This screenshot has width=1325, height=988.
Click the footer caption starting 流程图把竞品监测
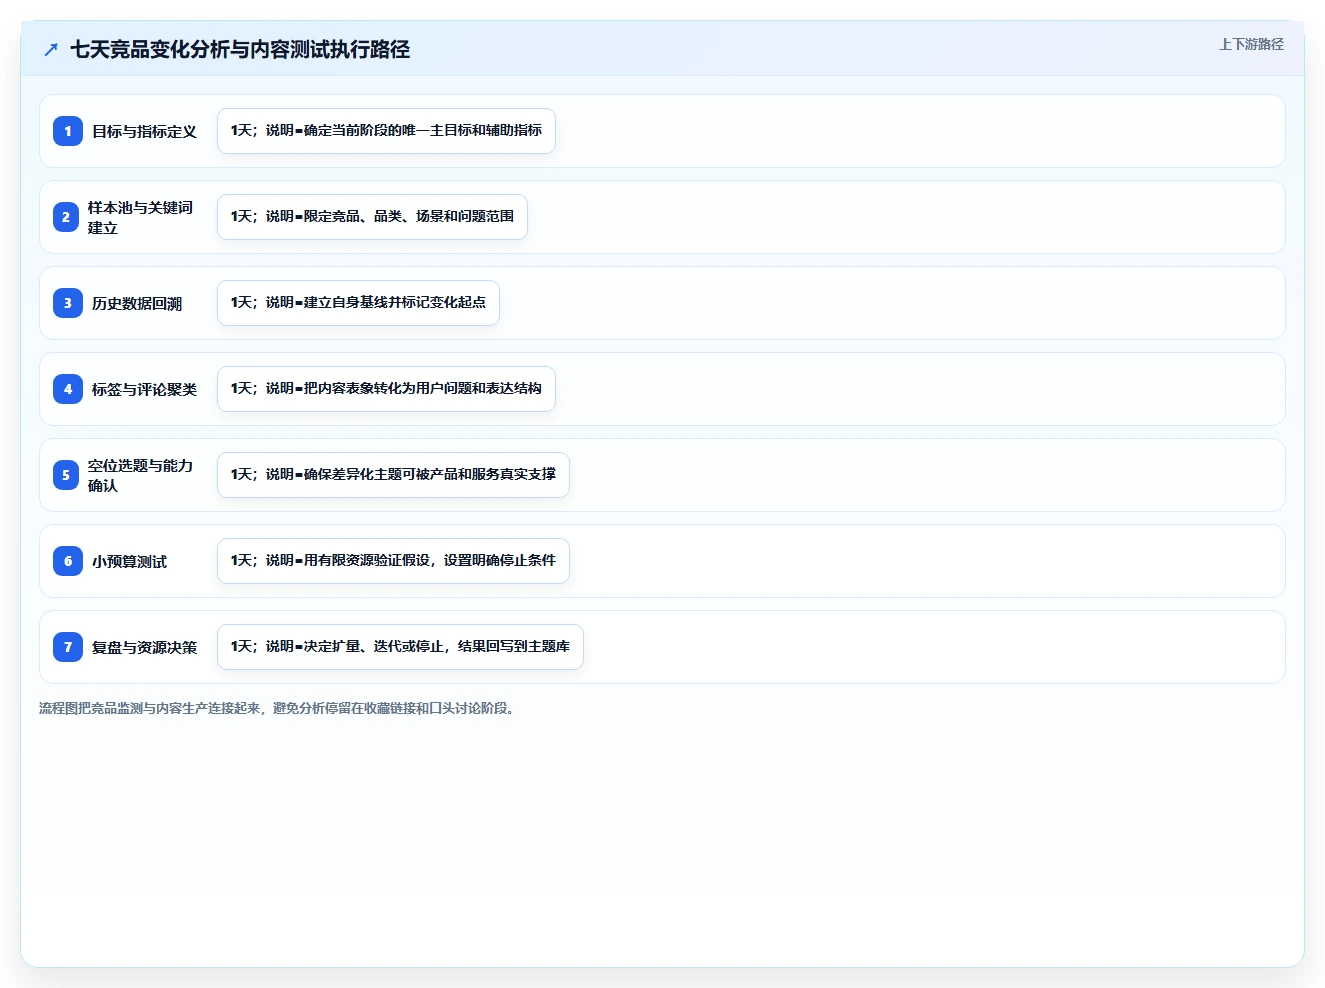tap(277, 708)
